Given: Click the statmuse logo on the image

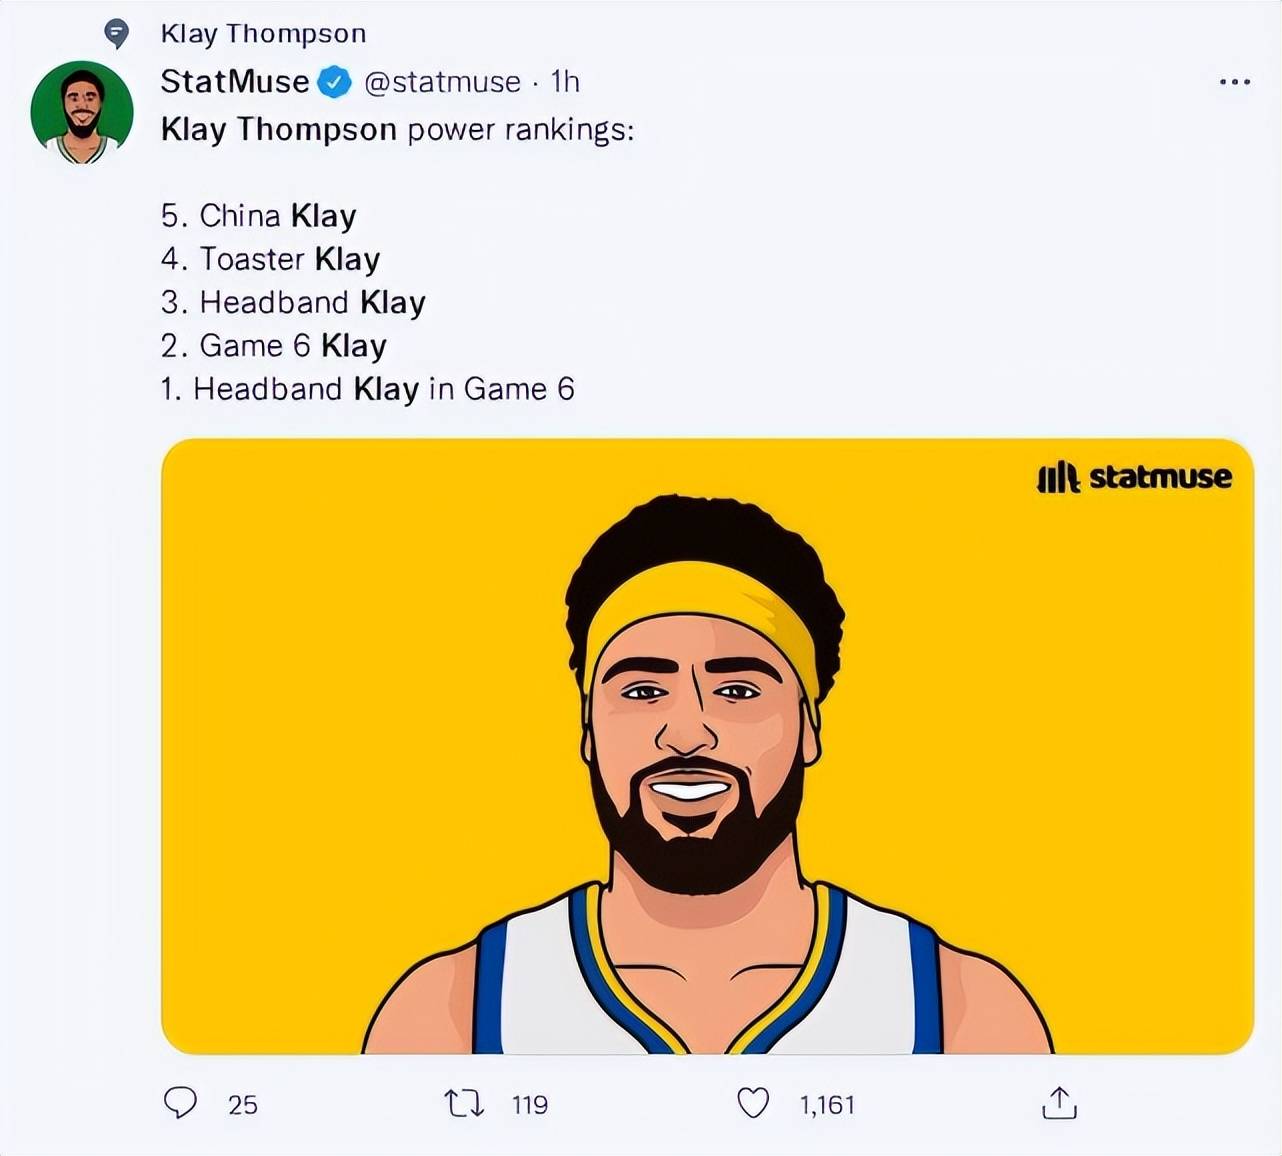Looking at the screenshot, I should point(1134,477).
